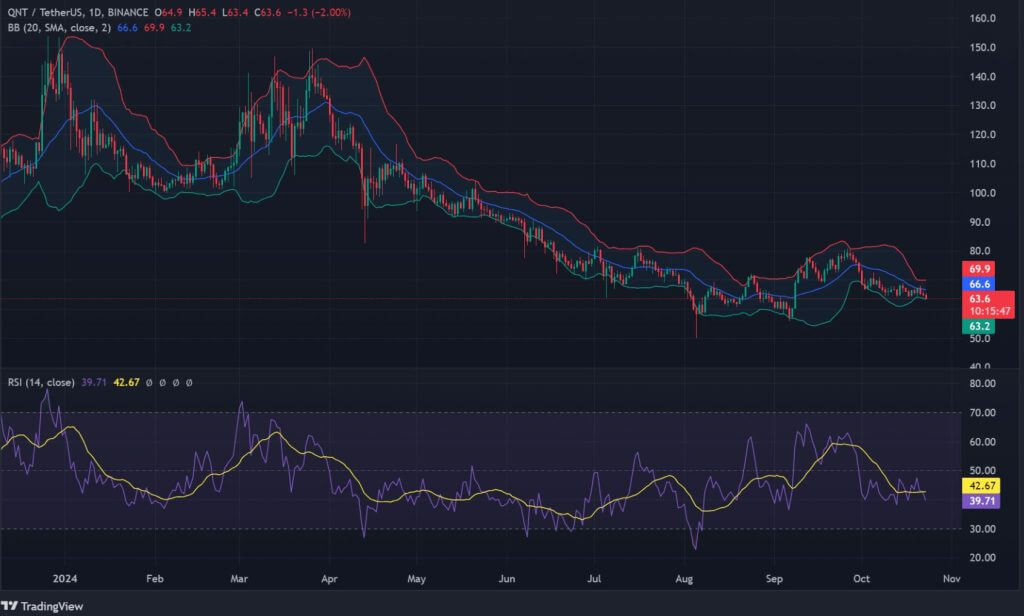The width and height of the screenshot is (1024, 616).
Task: Click the 80.0 price axis label
Action: (980, 251)
